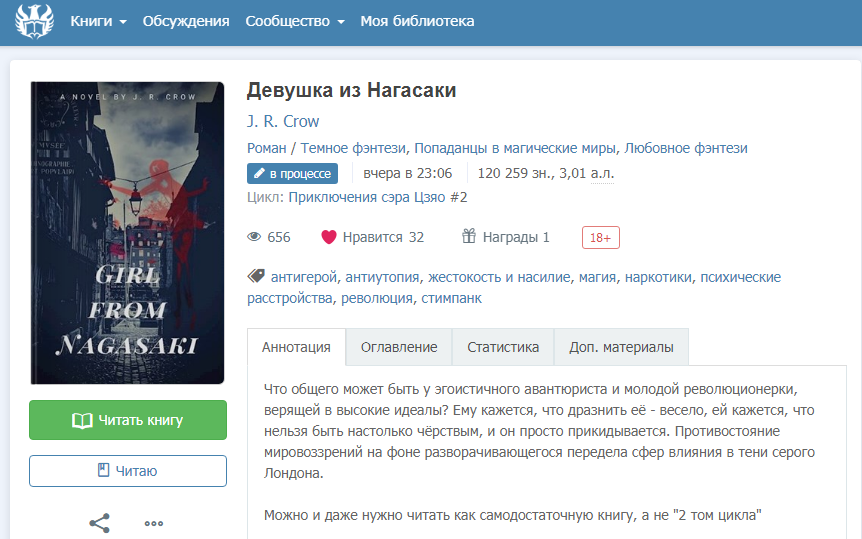Open the three-dots more options menu
This screenshot has height=539, width=862.
pyautogui.click(x=154, y=523)
